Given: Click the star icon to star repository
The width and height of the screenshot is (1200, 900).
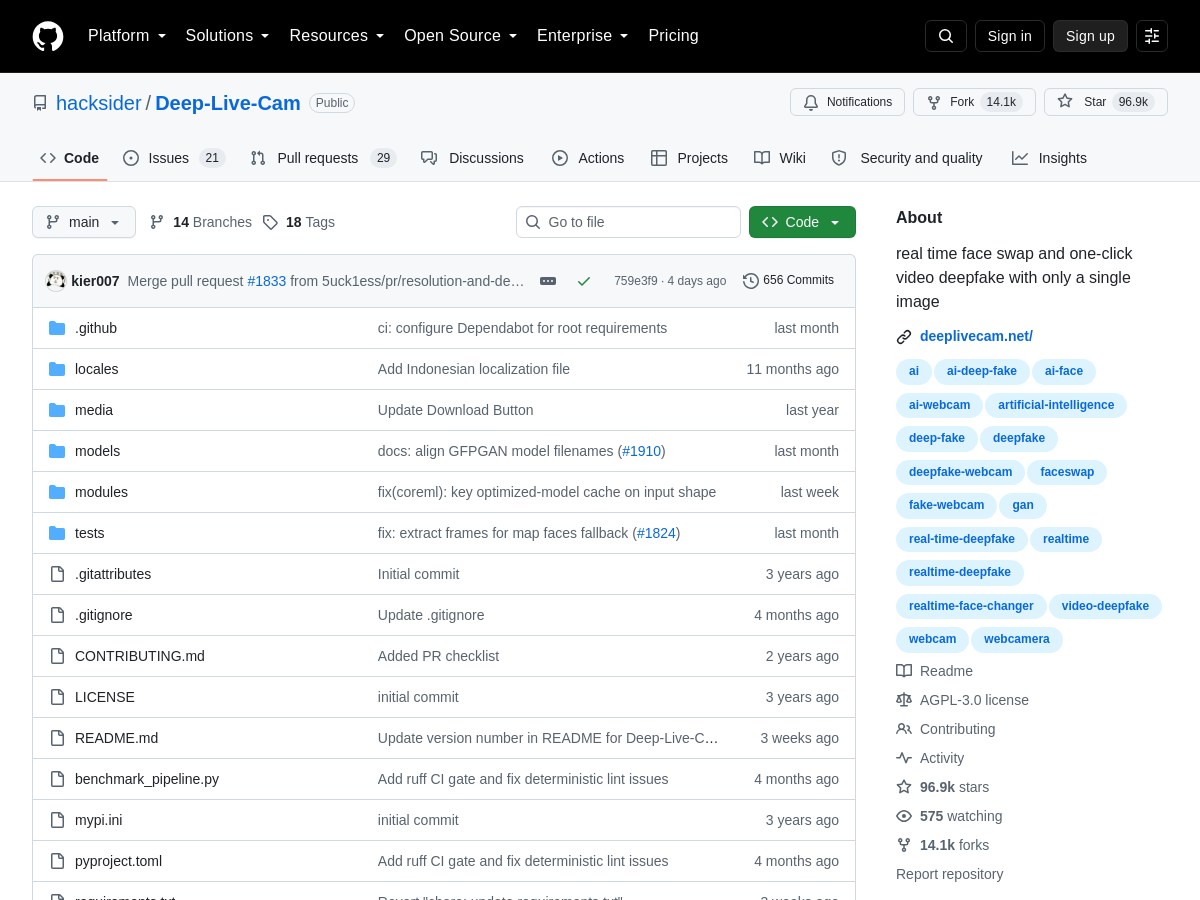Looking at the screenshot, I should point(1065,101).
